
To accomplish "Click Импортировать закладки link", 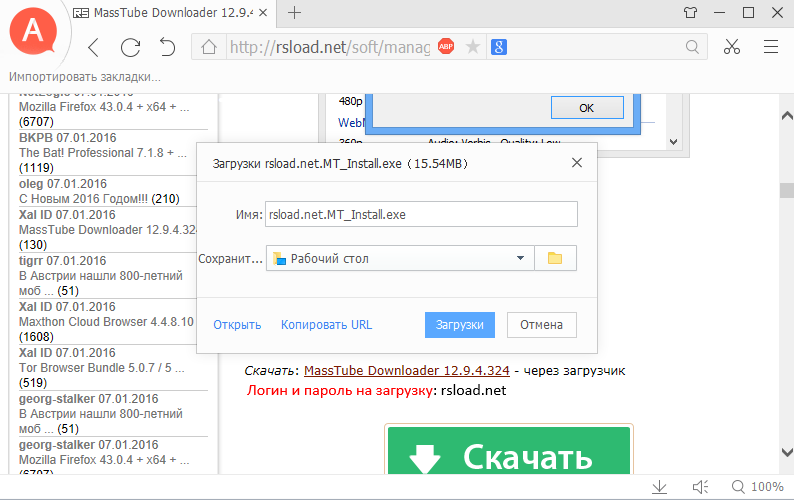I will [x=85, y=77].
